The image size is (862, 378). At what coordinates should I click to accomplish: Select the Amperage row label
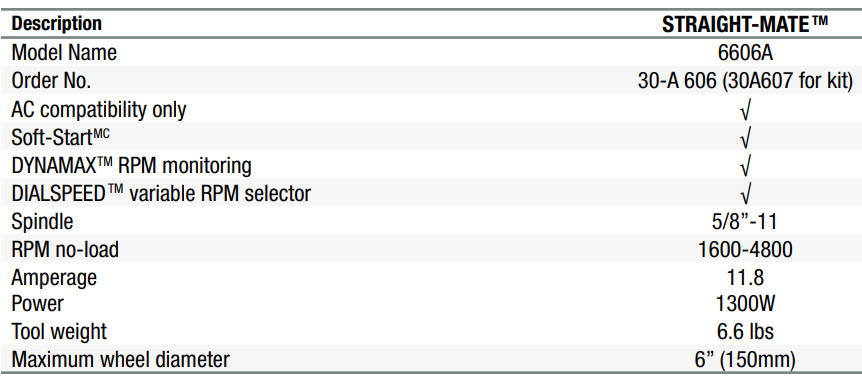(x=54, y=277)
